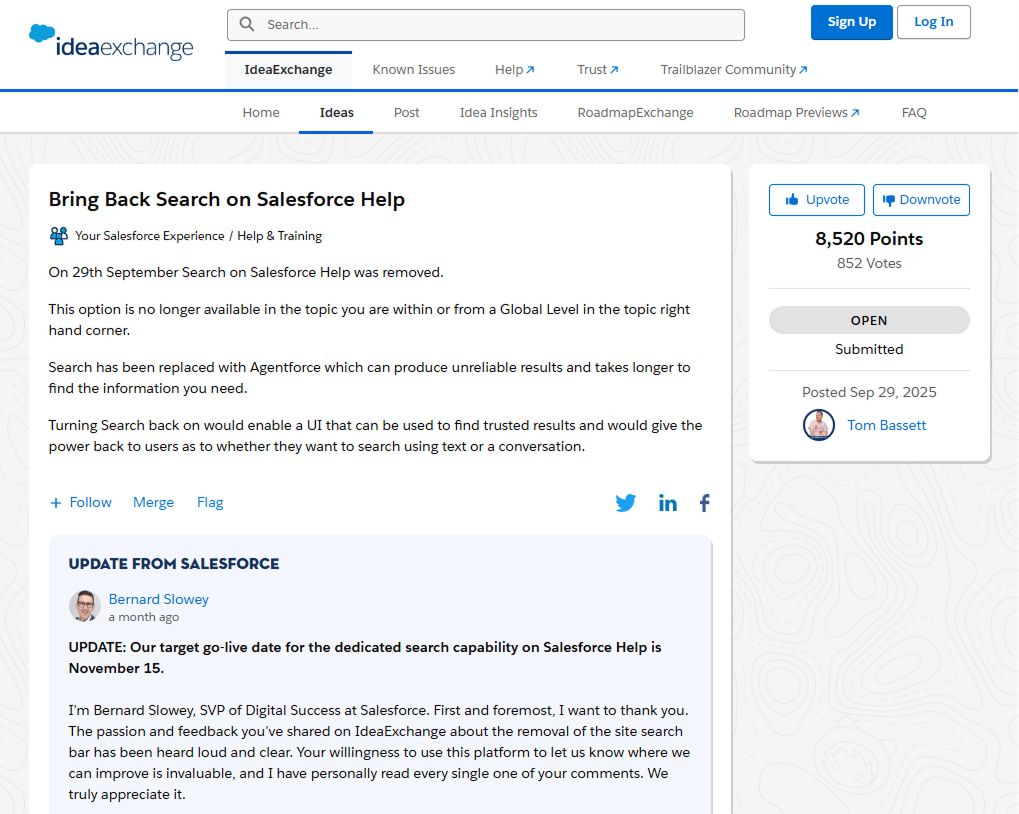Click inside the Search input field

tap(490, 23)
